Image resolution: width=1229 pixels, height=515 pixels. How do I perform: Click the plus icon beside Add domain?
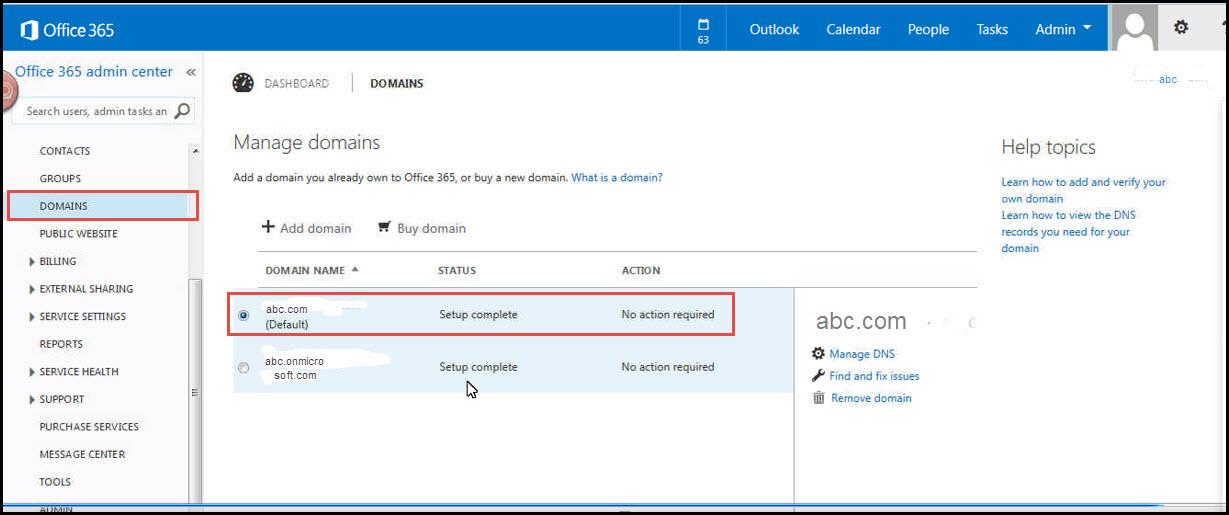[x=268, y=227]
